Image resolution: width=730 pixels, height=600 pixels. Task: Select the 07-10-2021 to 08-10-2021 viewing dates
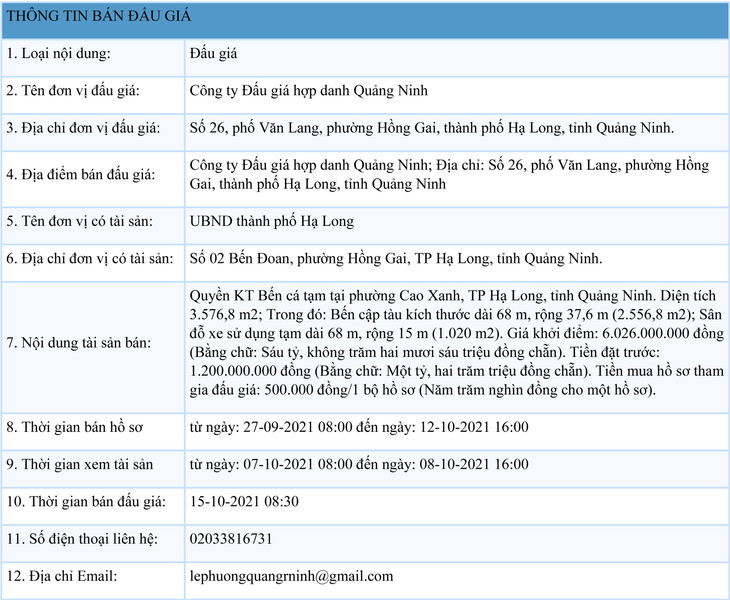tap(359, 464)
